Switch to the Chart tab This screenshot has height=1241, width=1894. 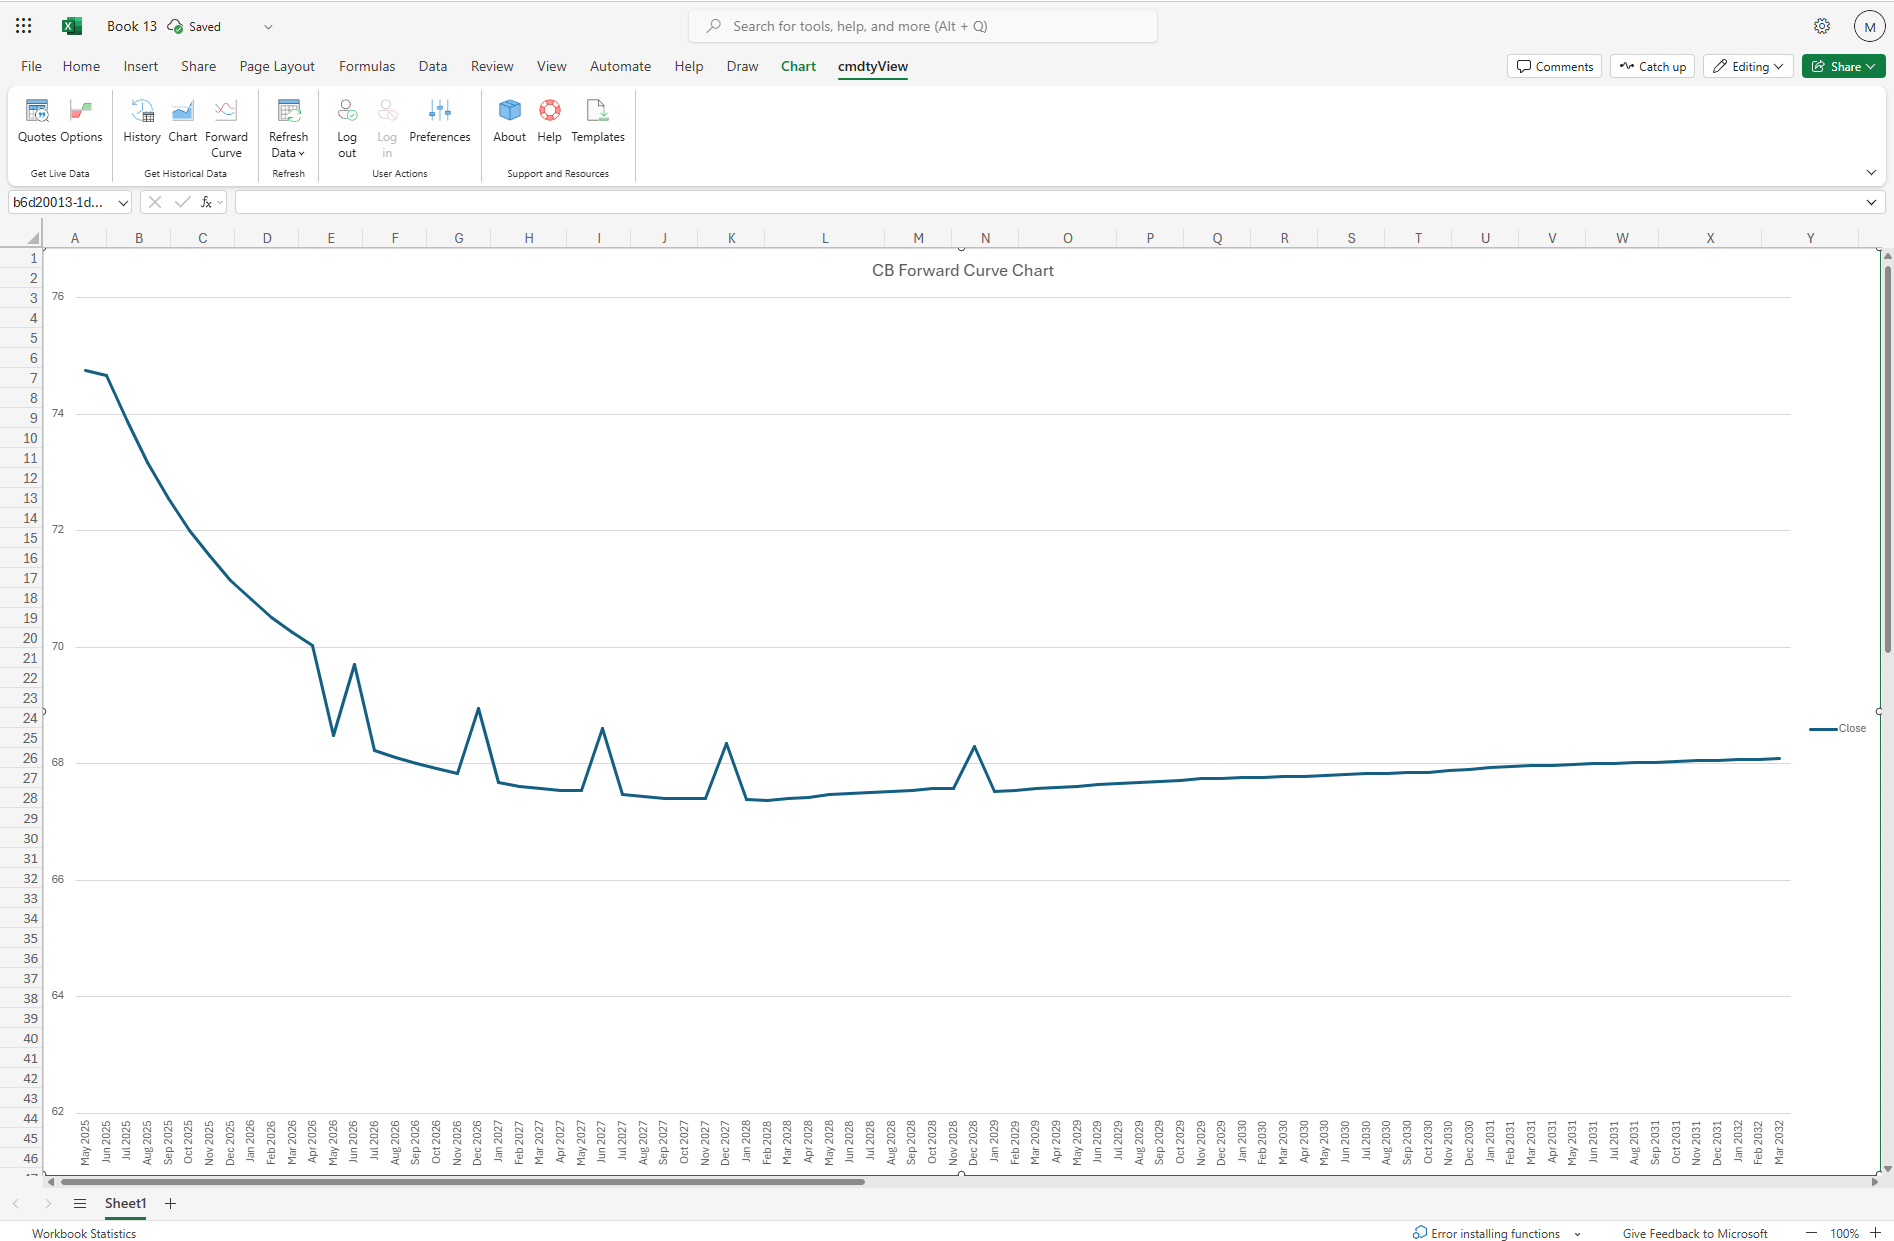pyautogui.click(x=798, y=66)
